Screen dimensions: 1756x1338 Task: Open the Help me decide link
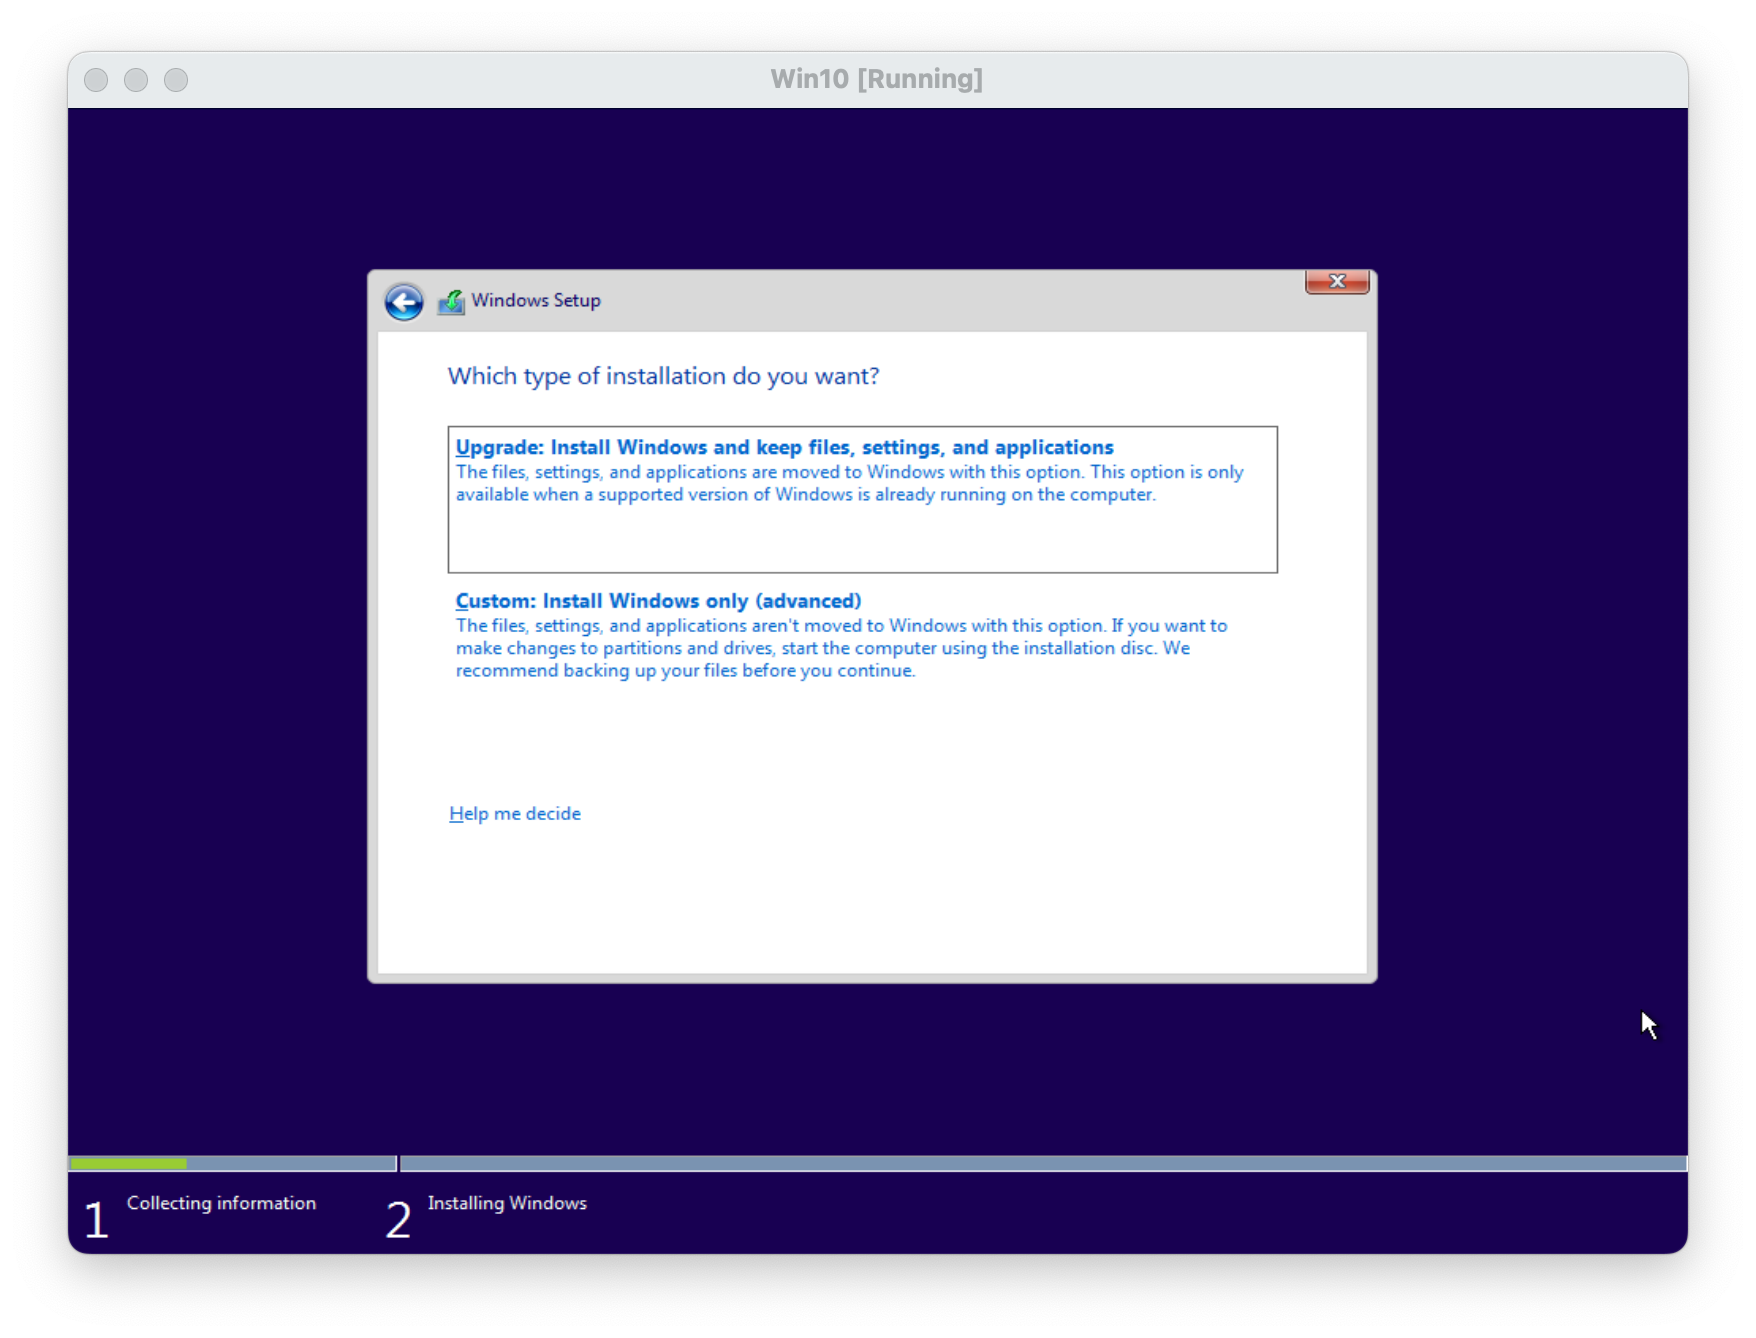pos(514,814)
